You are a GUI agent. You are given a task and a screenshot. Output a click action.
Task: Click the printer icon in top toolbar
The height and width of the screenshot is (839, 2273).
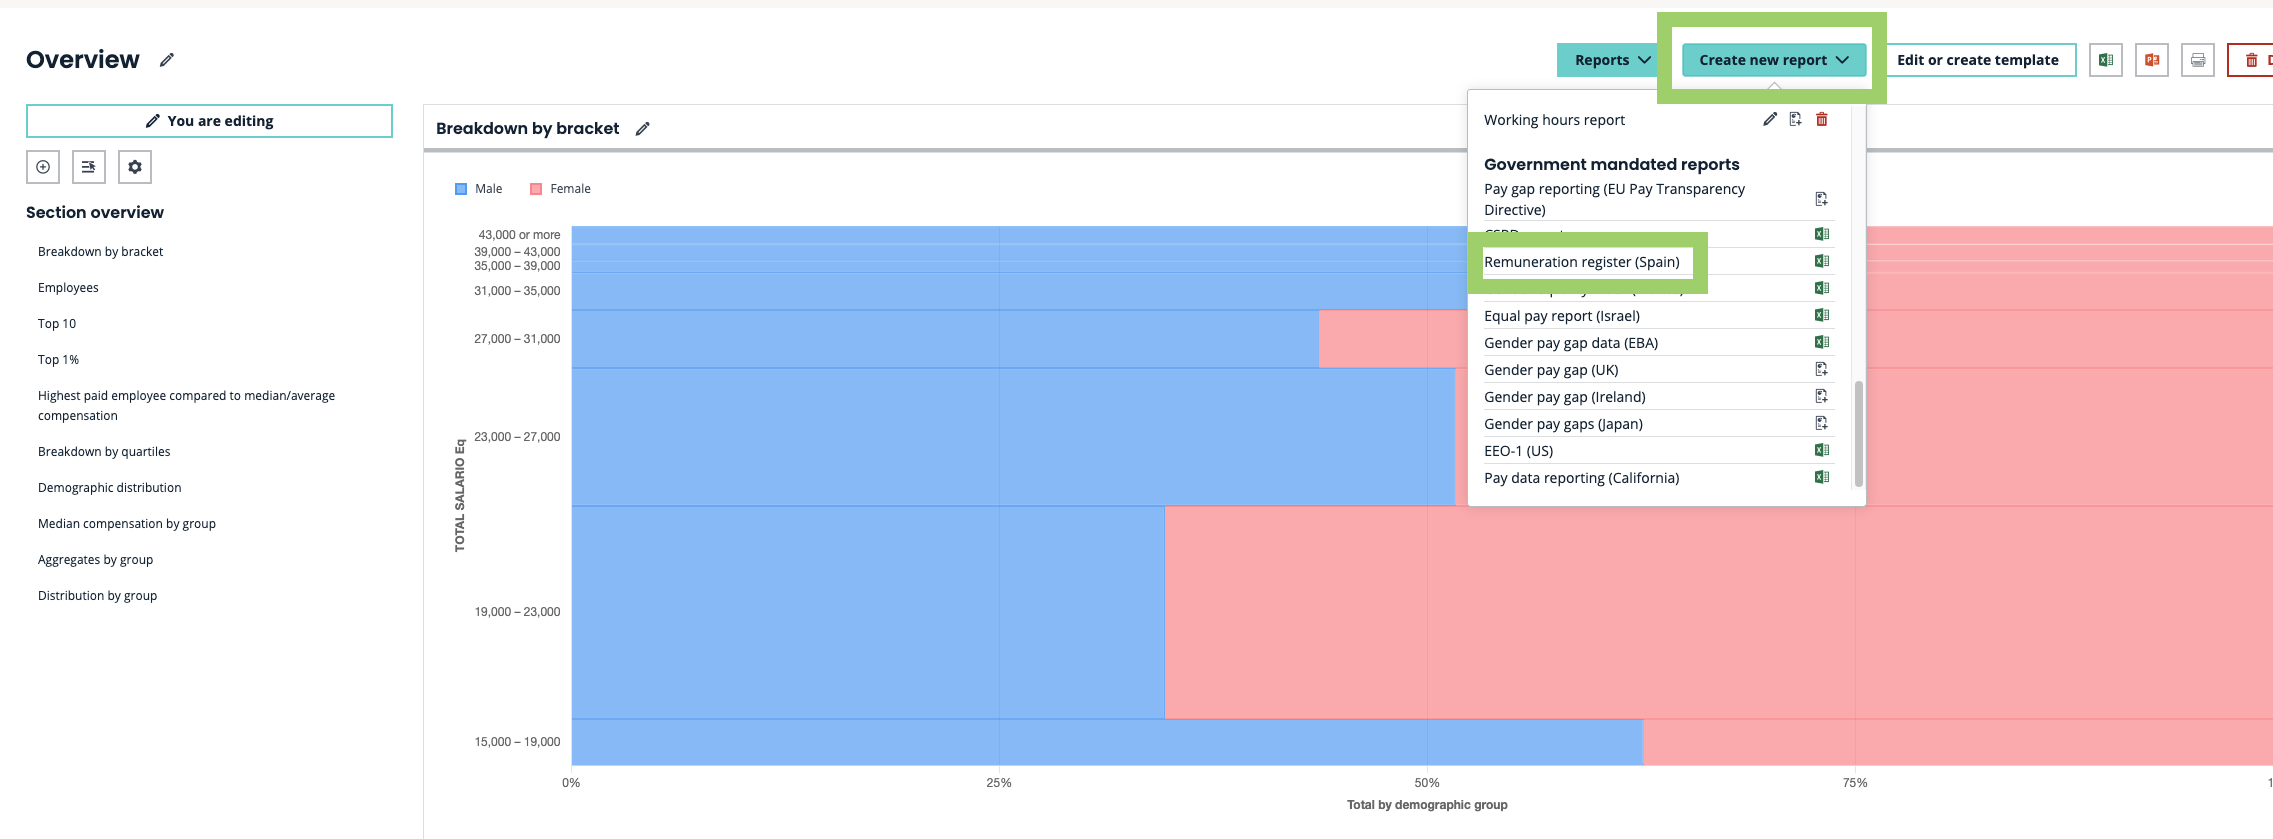[2197, 60]
